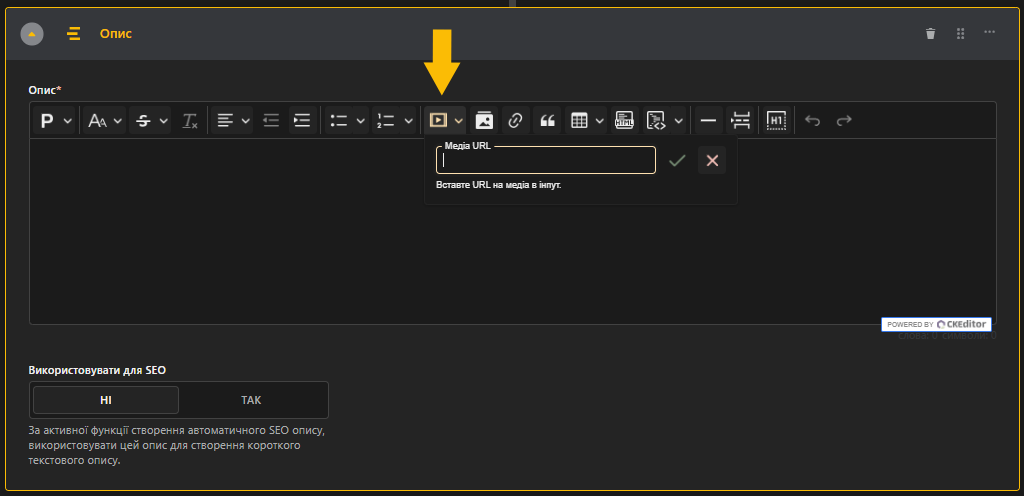Insert a block quote

(547, 120)
